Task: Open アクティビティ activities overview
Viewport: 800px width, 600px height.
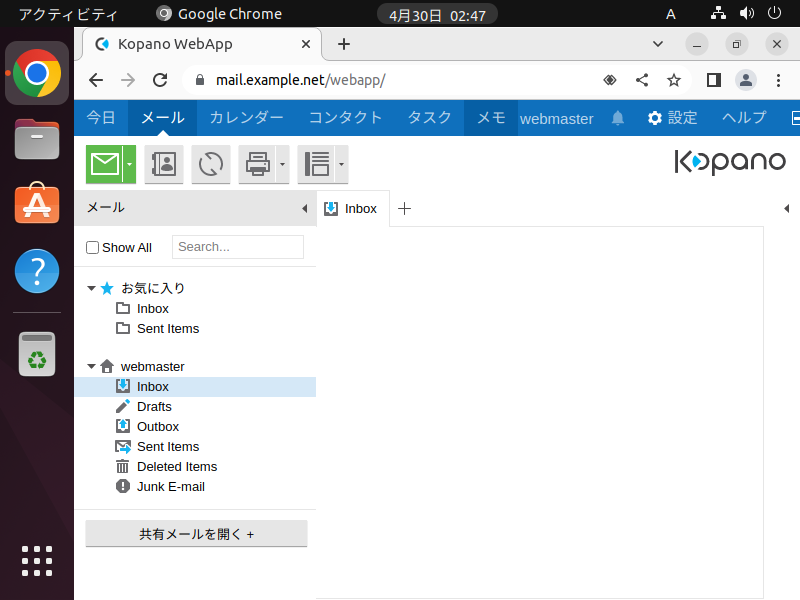Action: click(x=68, y=14)
